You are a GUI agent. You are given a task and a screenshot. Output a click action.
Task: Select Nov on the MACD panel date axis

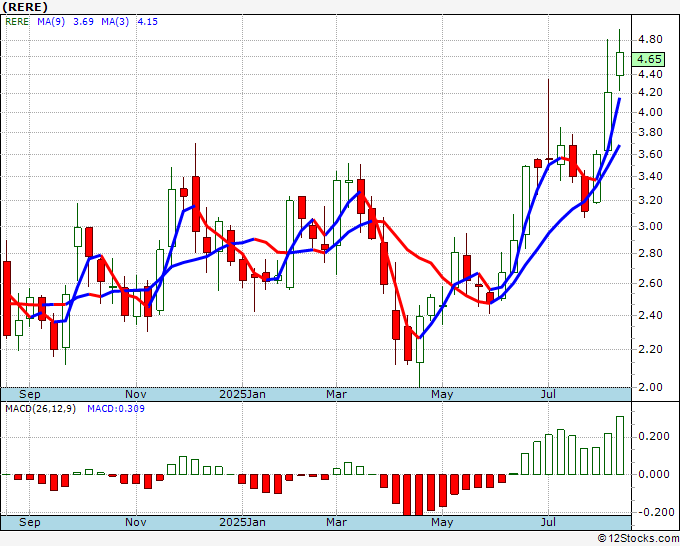[x=136, y=522]
